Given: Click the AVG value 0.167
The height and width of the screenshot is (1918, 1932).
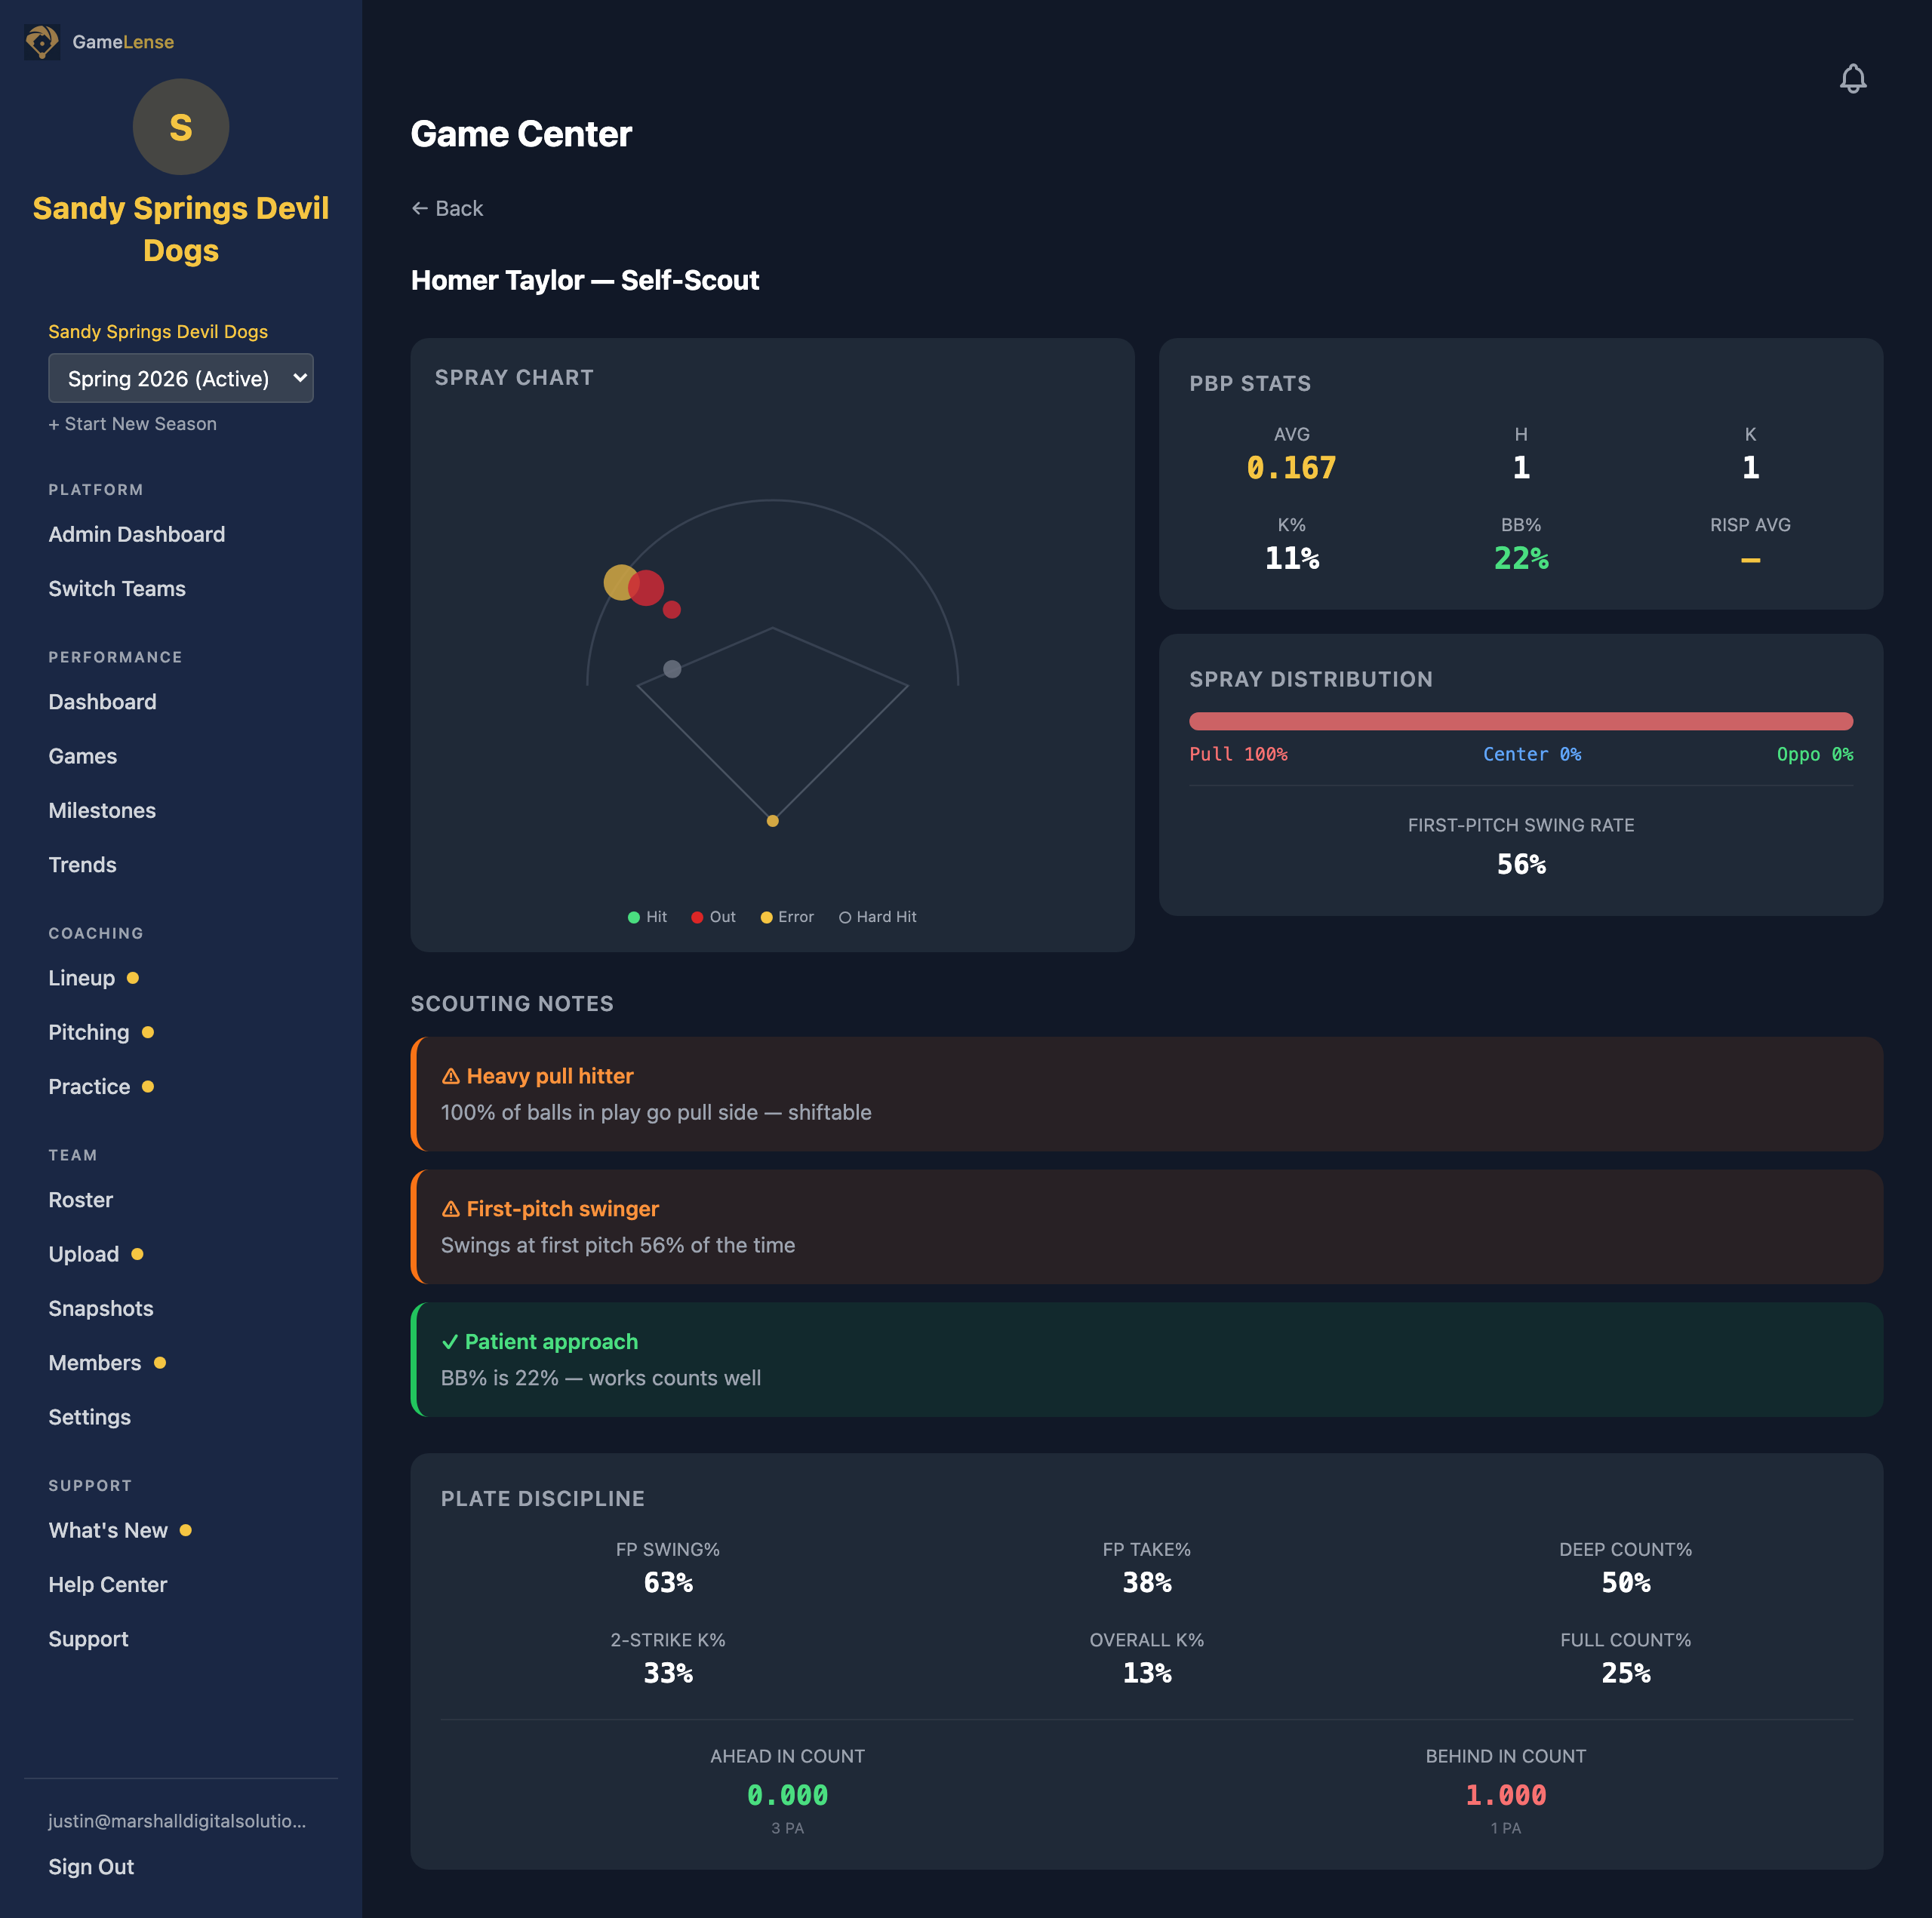Looking at the screenshot, I should click(1291, 468).
